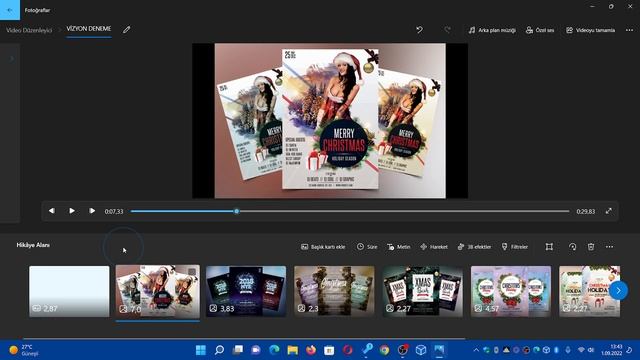
Task: Select the VİZYON DENEME project title
Action: click(89, 29)
